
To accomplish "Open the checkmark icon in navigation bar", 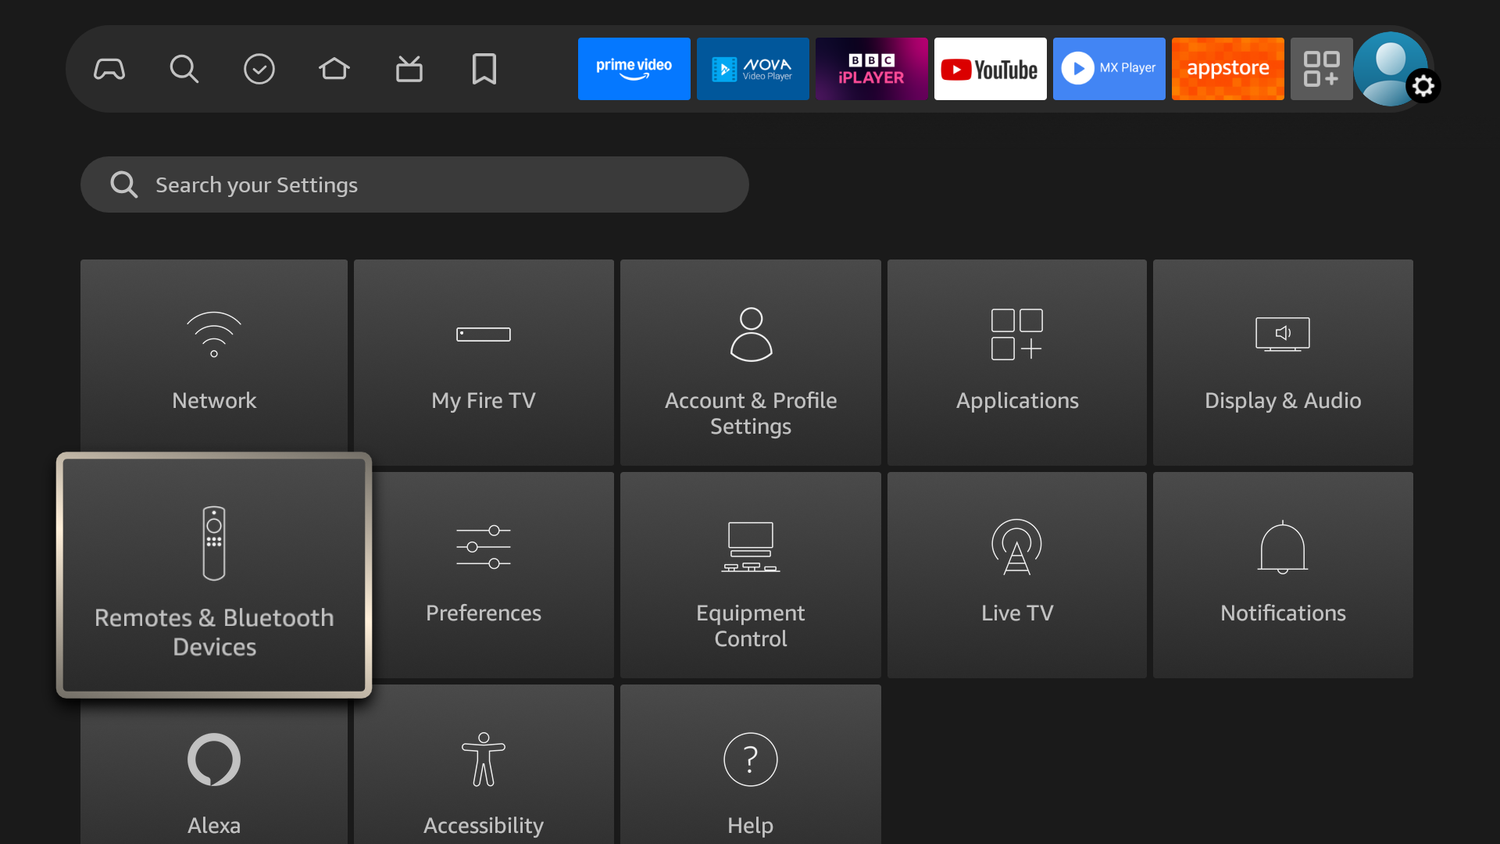I will pos(259,69).
